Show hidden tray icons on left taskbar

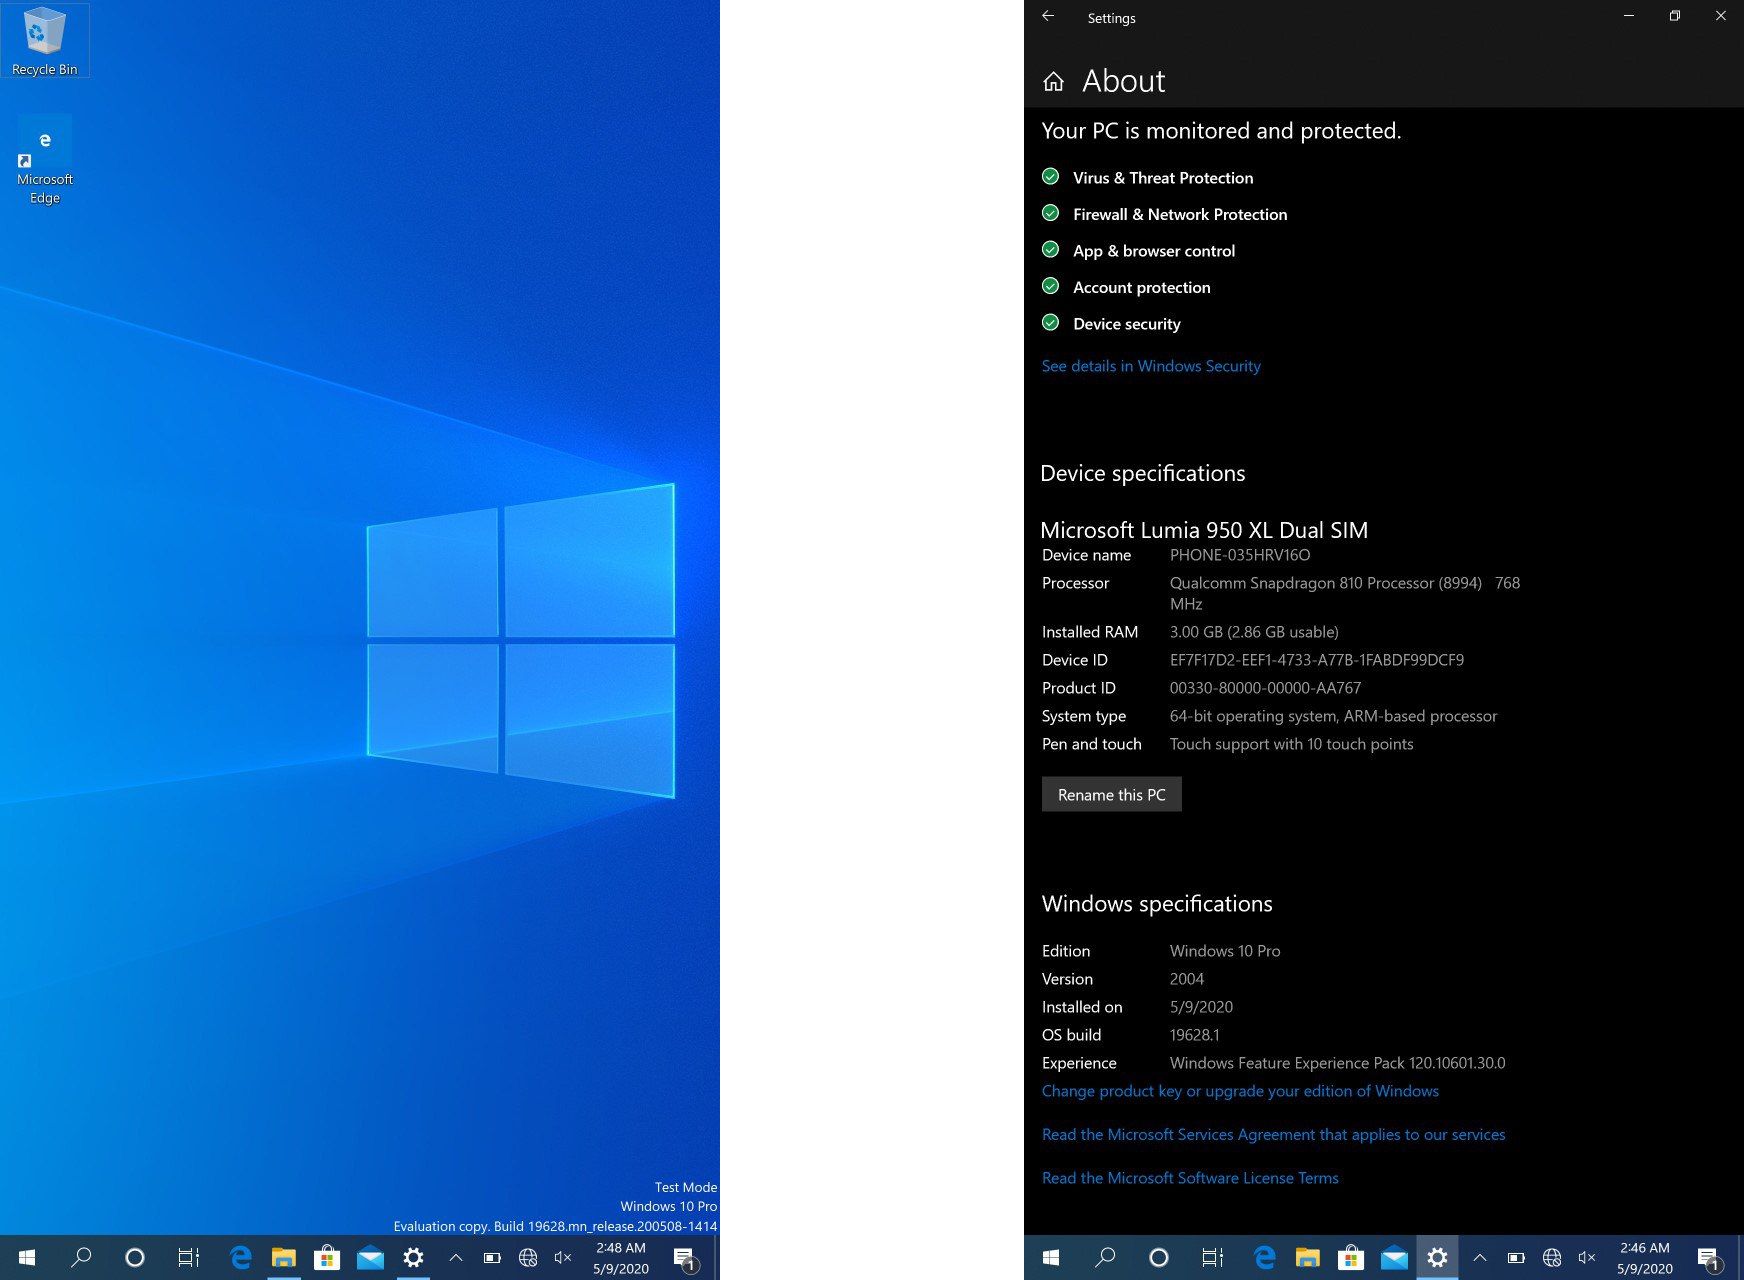tap(455, 1257)
